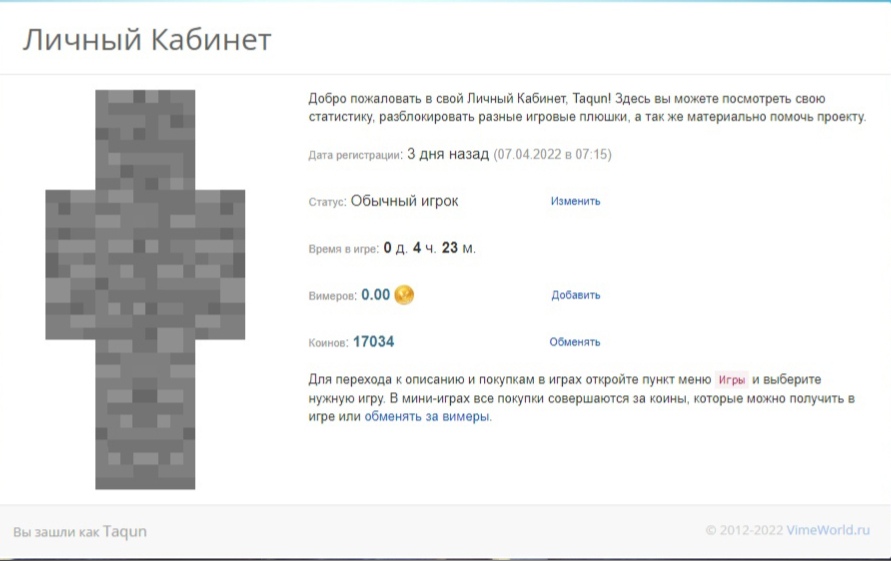This screenshot has width=891, height=561.
Task: Click the Изменить link next to status
Action: tap(575, 201)
